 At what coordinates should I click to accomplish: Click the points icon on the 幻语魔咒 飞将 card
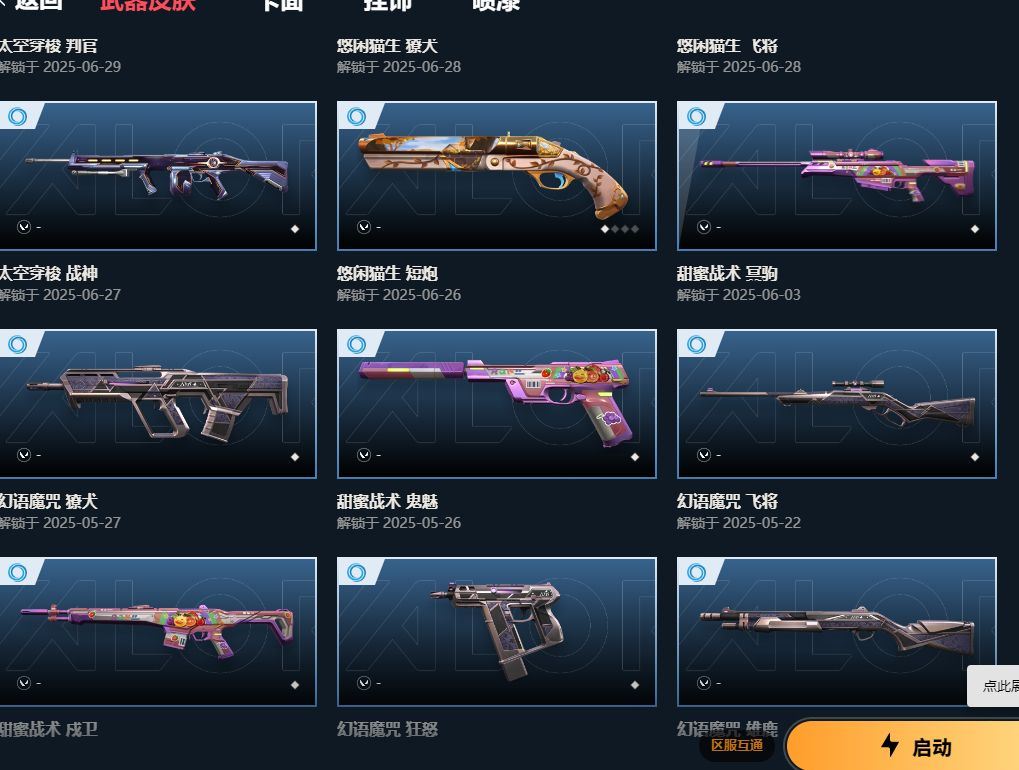(704, 455)
